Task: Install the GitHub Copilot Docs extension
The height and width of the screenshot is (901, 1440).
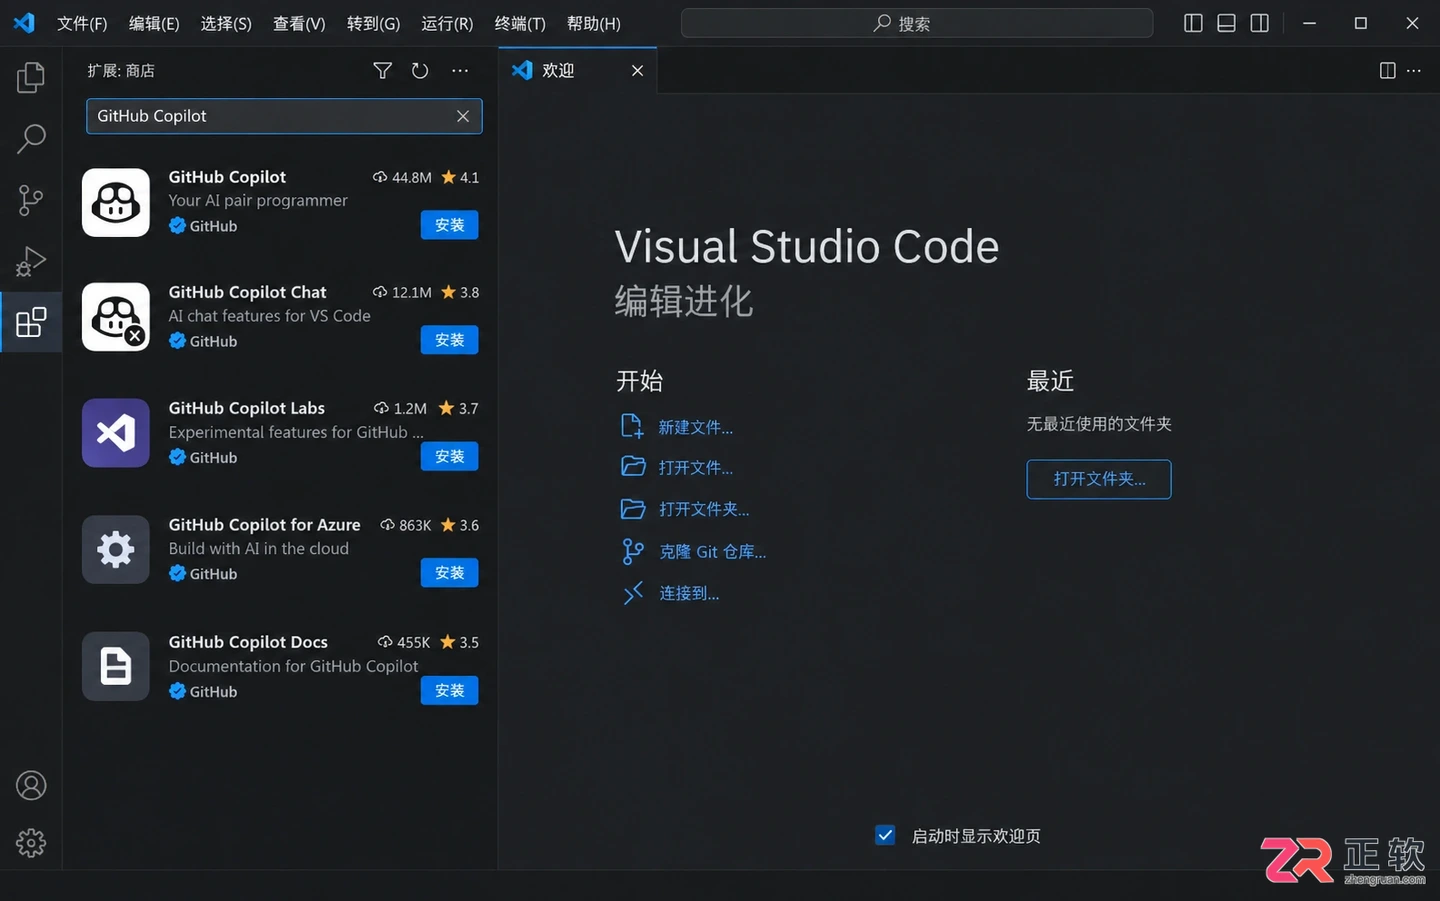Action: (449, 691)
